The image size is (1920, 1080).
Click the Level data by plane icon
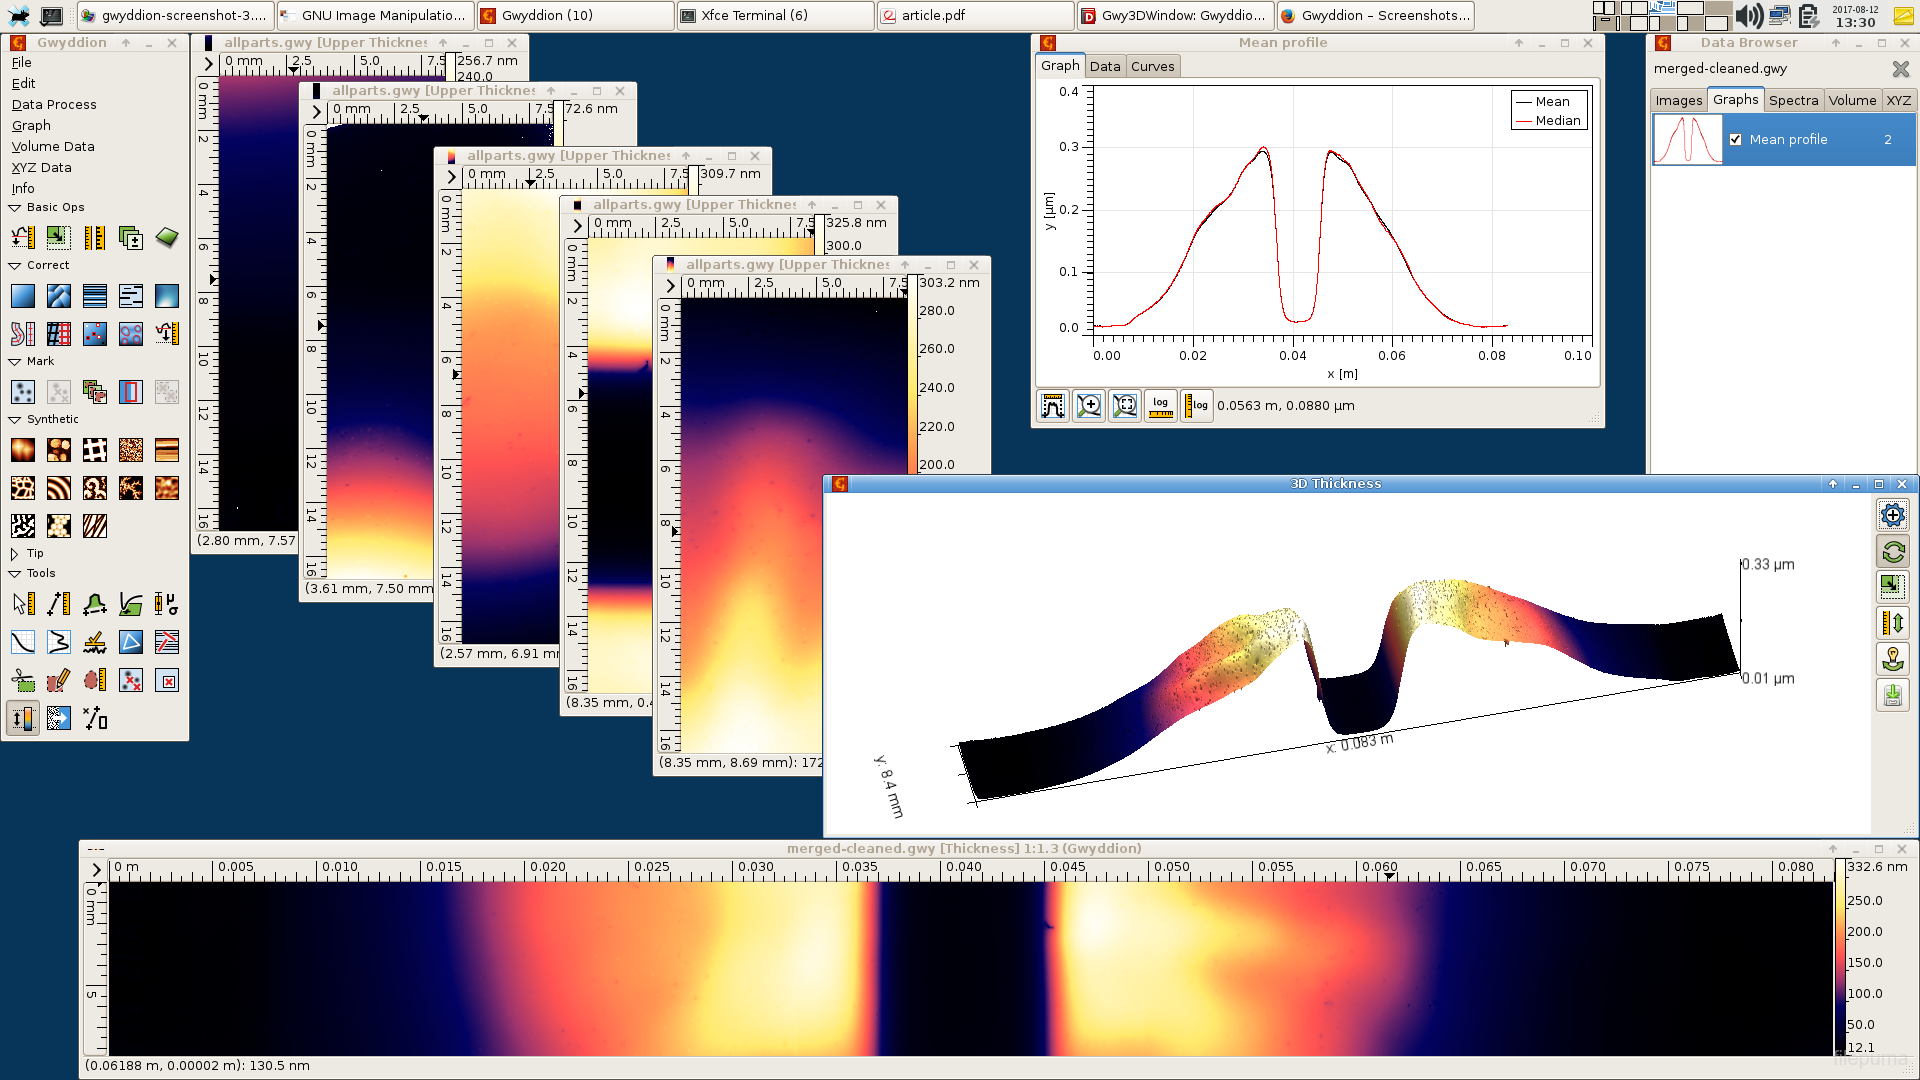pyautogui.click(x=22, y=296)
